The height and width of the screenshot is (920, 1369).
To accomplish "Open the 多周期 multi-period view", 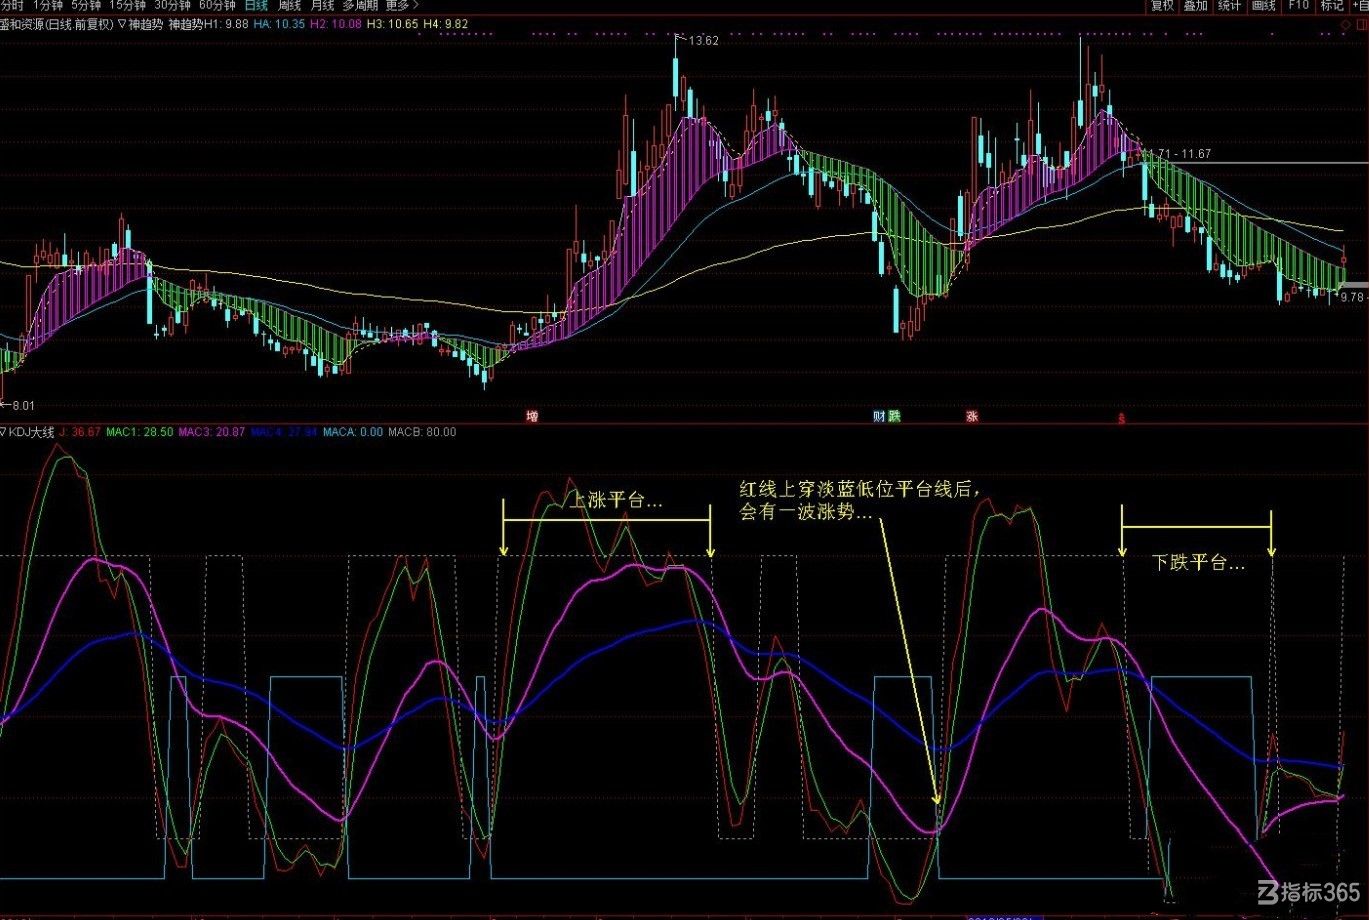I will 360,5.
